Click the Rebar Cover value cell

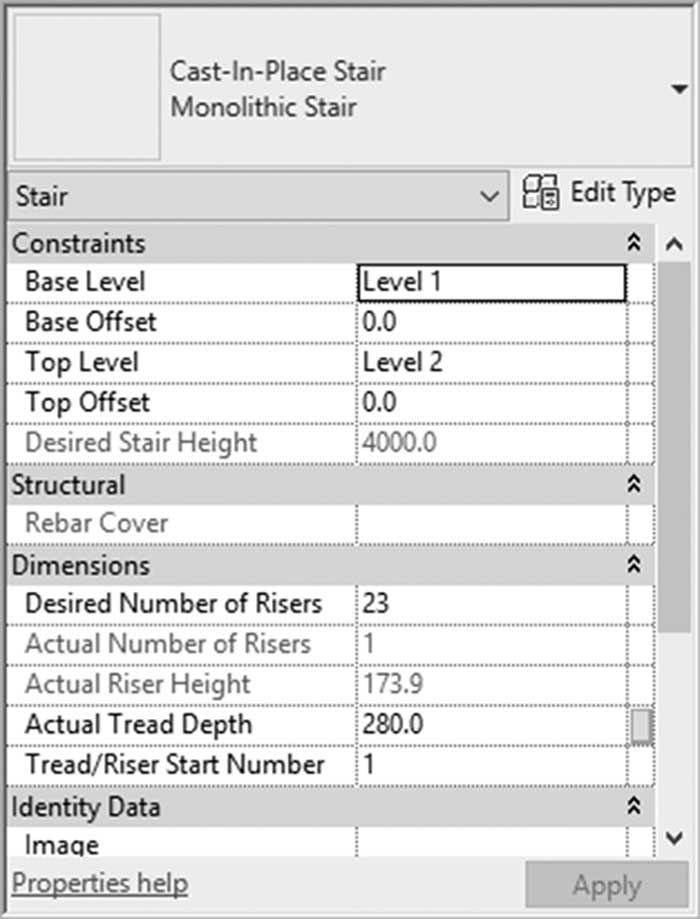coord(491,523)
